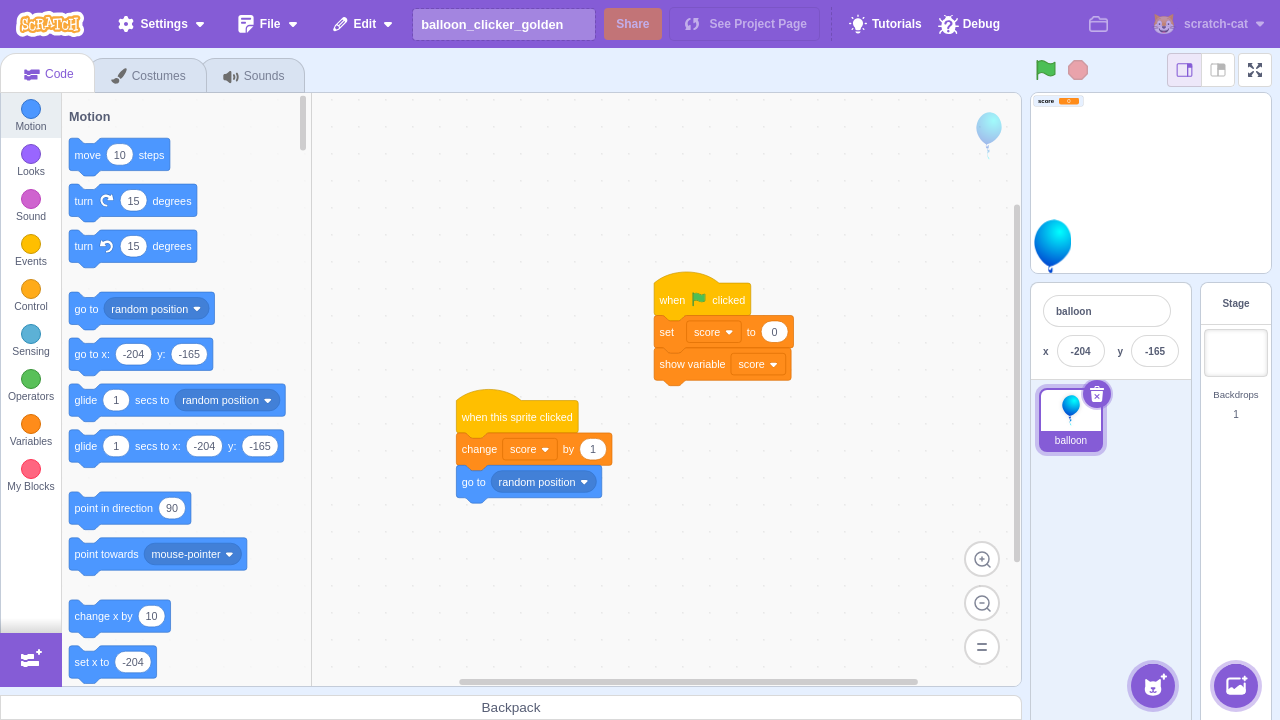Select the Sensing block category
Screen dimensions: 1280x720
tap(31, 340)
